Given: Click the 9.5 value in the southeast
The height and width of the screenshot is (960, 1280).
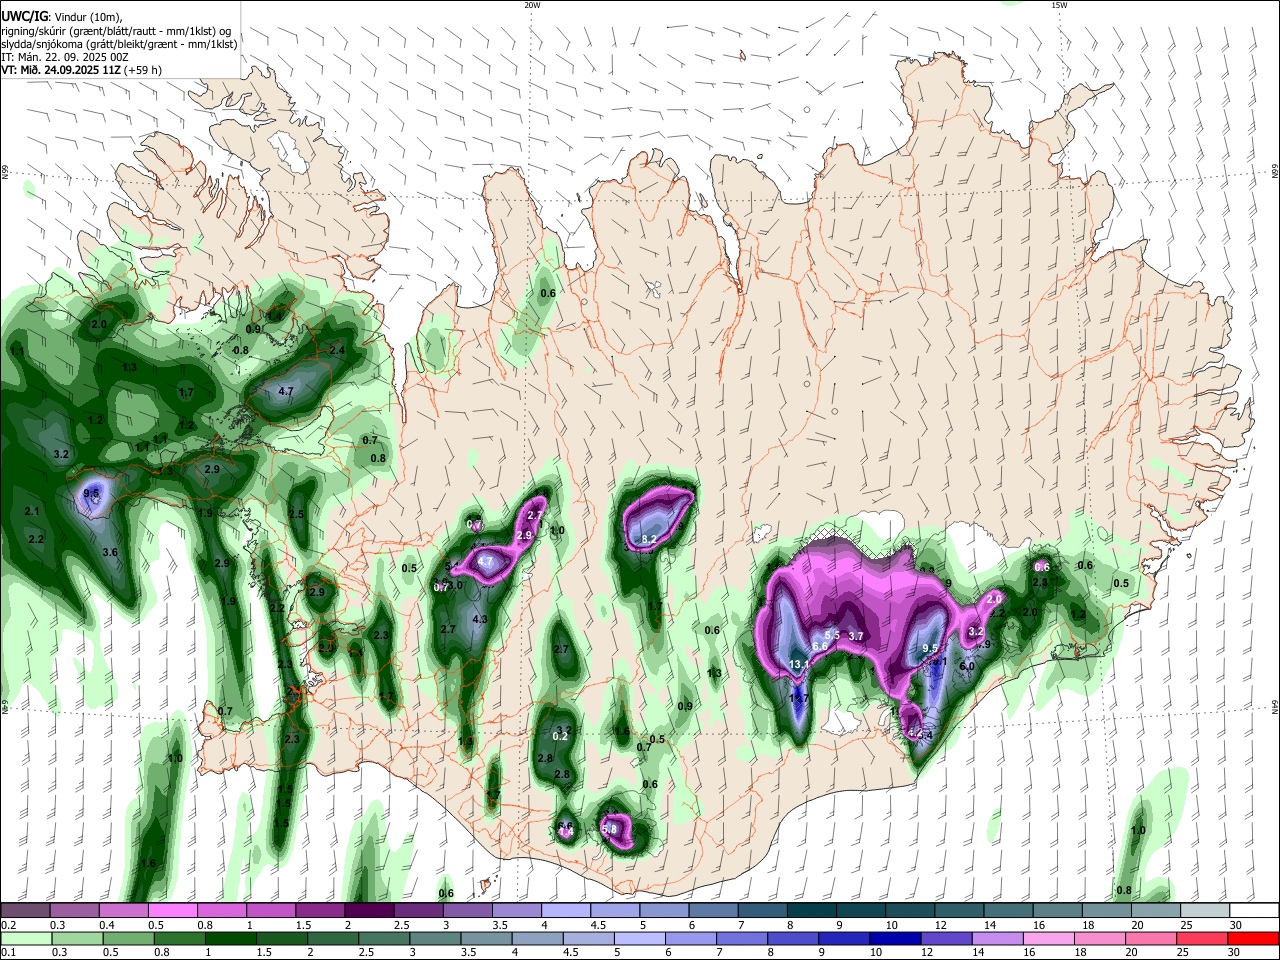Looking at the screenshot, I should click(930, 648).
